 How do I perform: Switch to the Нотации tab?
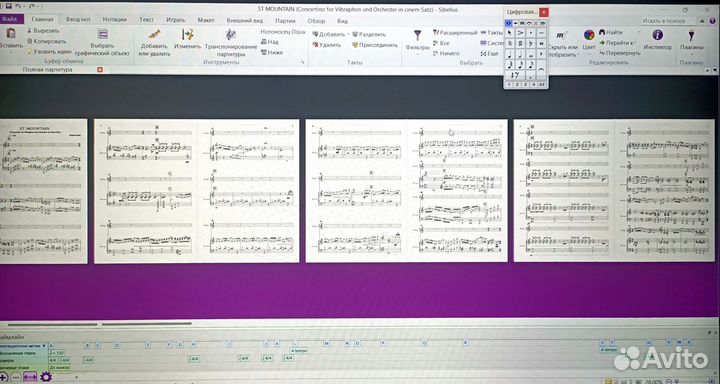[115, 20]
